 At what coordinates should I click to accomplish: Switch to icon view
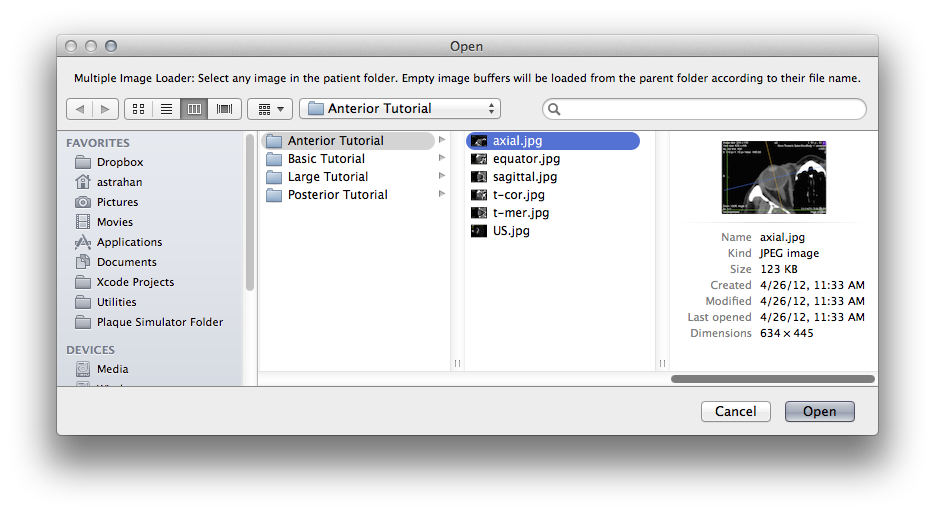[x=138, y=109]
